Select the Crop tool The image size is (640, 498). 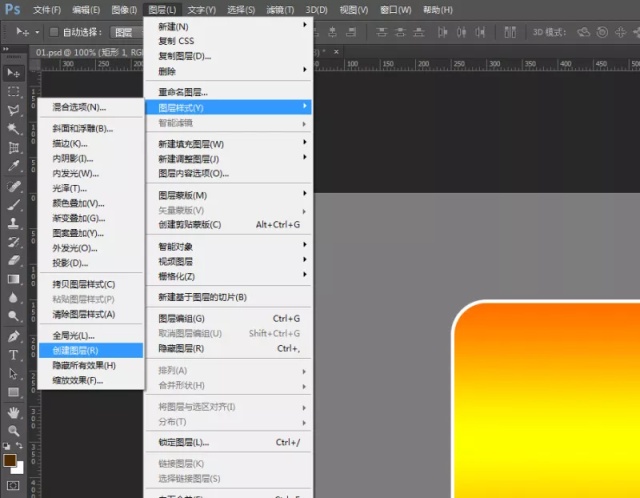(x=13, y=147)
